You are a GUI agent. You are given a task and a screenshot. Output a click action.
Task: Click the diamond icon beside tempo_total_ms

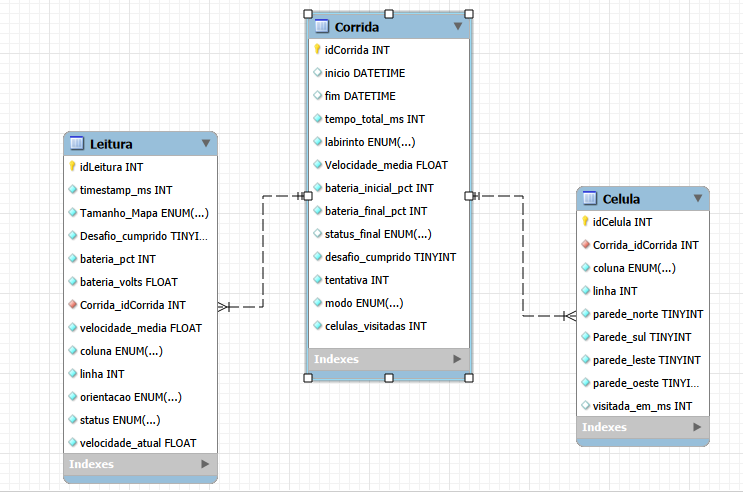[x=317, y=118]
